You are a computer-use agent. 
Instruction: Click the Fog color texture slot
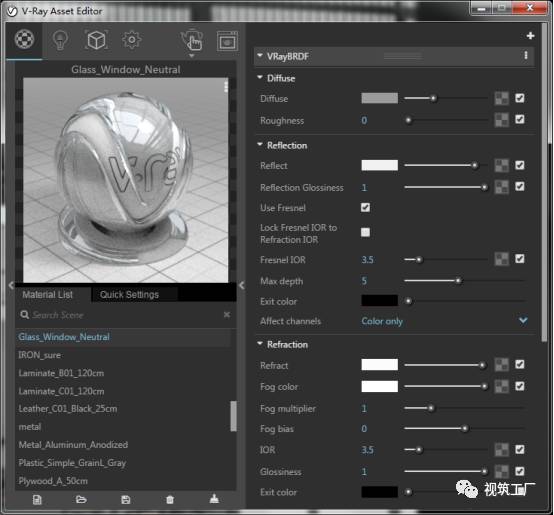coord(501,386)
